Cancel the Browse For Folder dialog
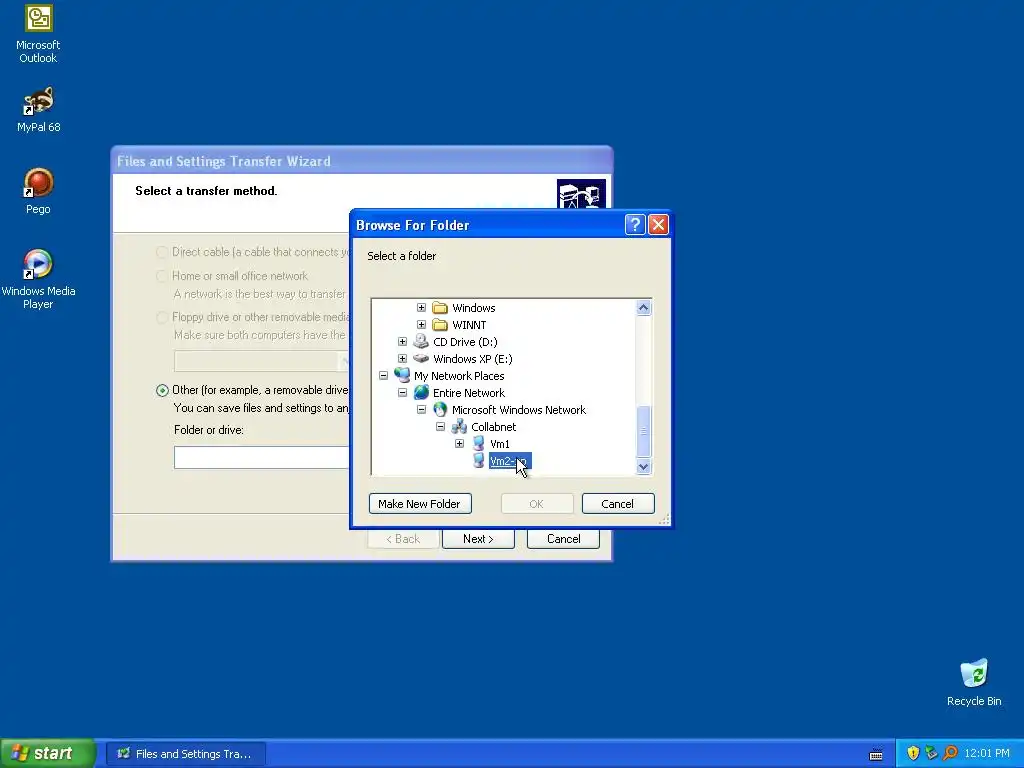Viewport: 1024px width, 768px height. [x=618, y=504]
